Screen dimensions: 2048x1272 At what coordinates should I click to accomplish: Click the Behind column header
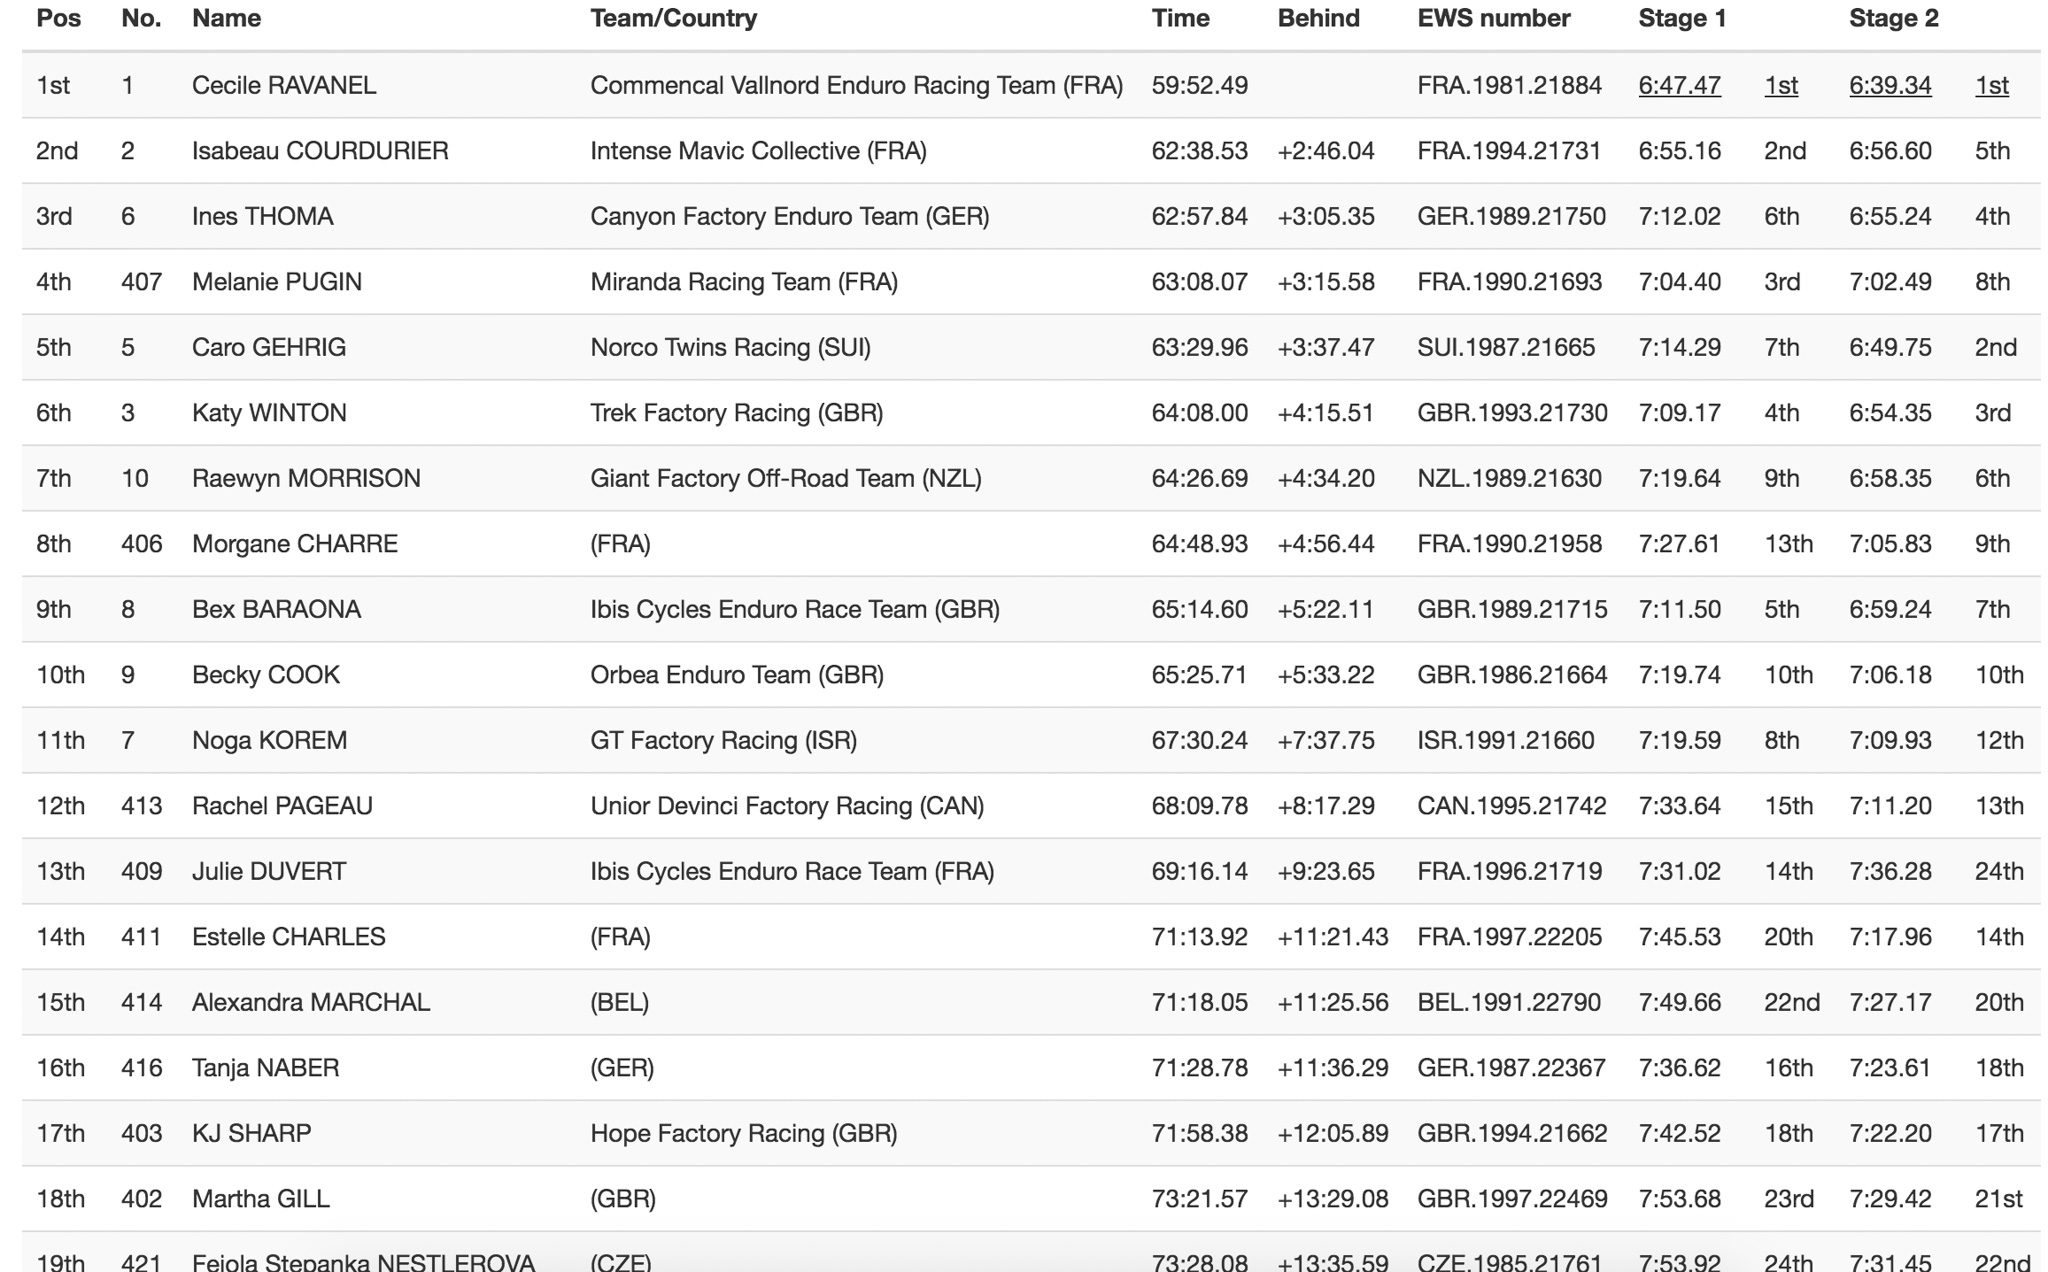click(x=1318, y=19)
